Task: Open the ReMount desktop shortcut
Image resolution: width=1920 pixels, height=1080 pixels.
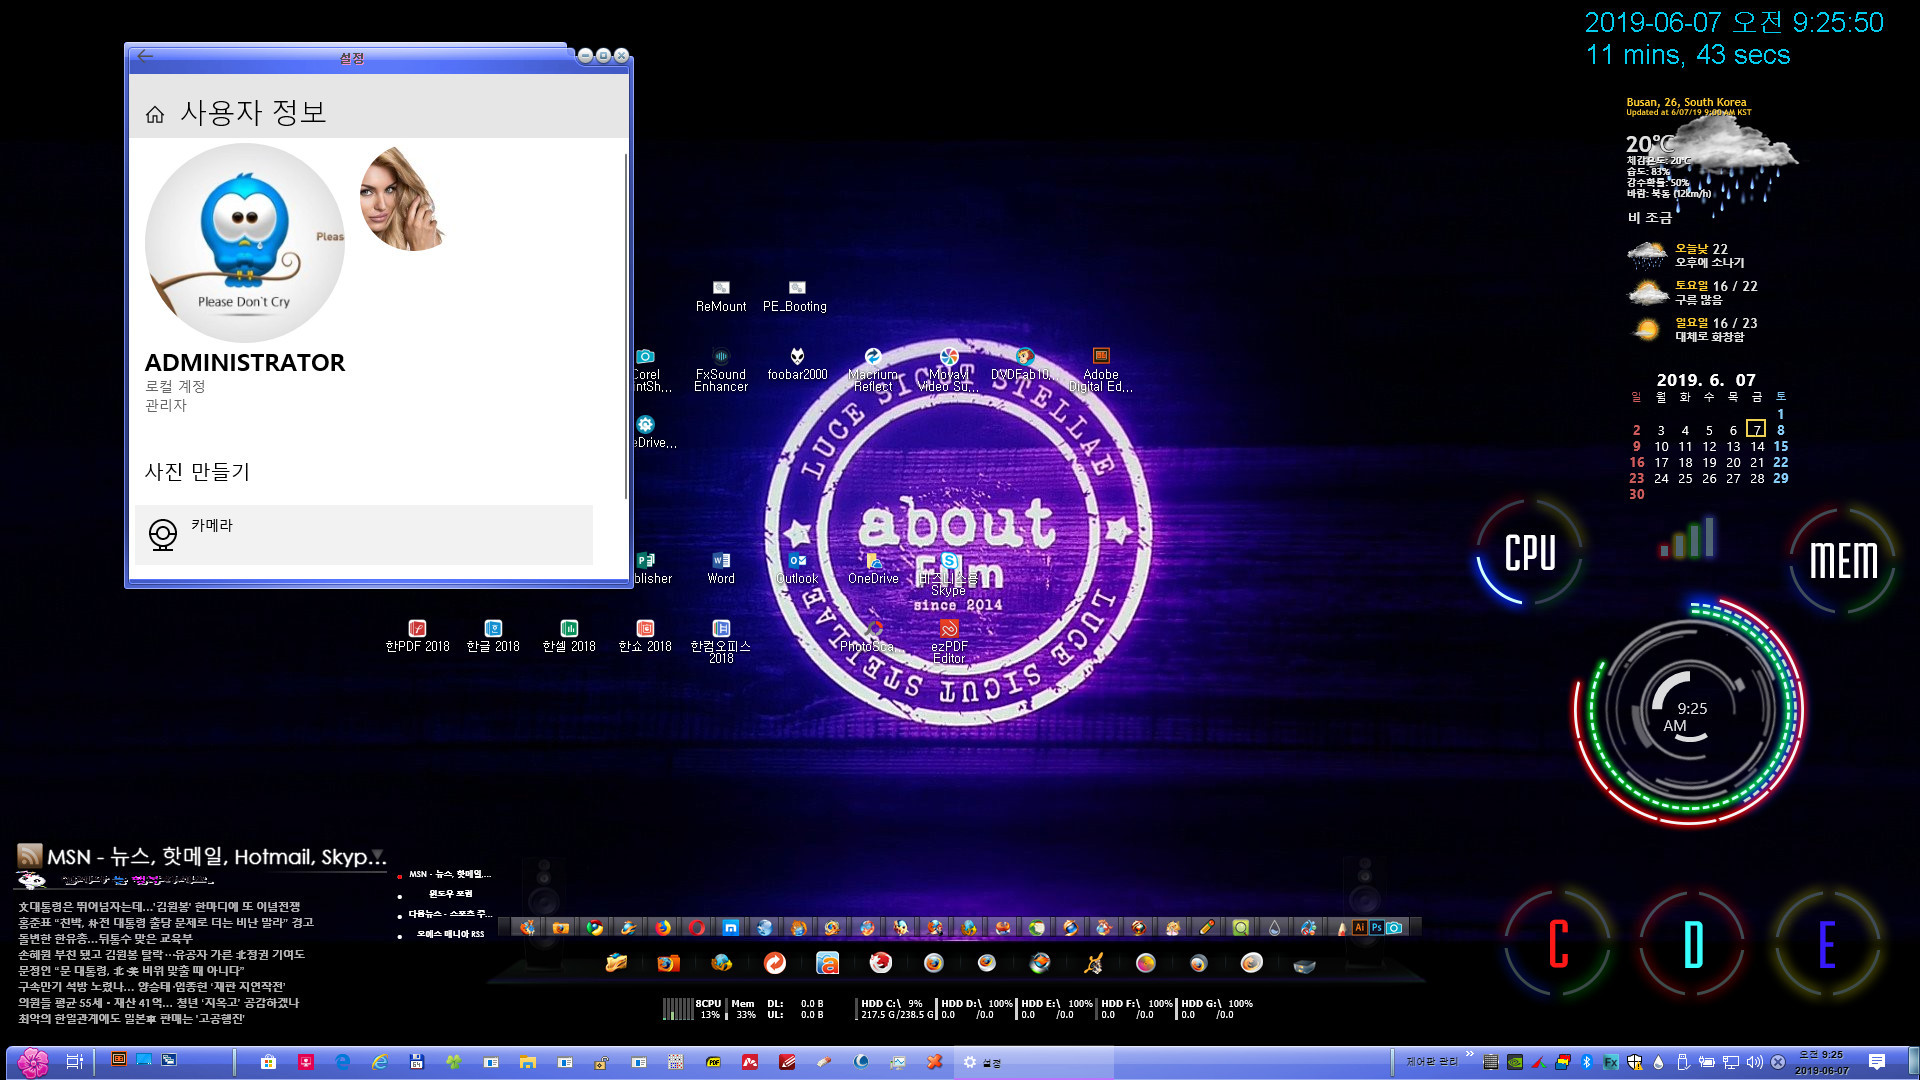Action: (x=721, y=296)
